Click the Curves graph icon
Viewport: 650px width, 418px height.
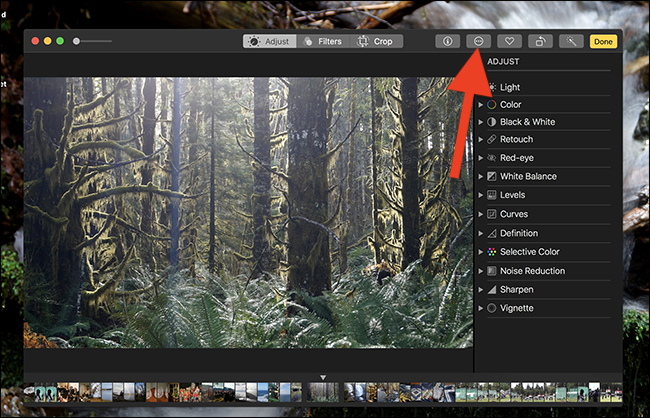click(x=492, y=214)
